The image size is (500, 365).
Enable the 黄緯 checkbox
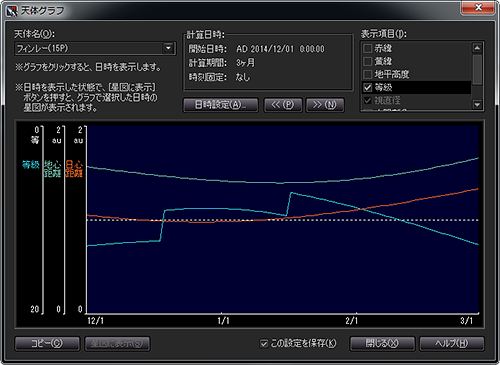point(367,62)
